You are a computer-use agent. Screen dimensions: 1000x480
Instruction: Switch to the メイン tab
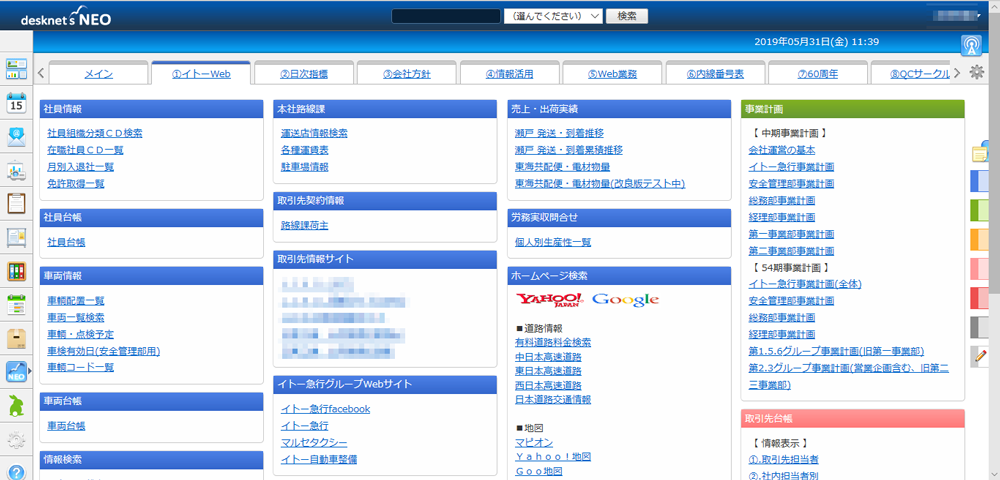click(98, 74)
